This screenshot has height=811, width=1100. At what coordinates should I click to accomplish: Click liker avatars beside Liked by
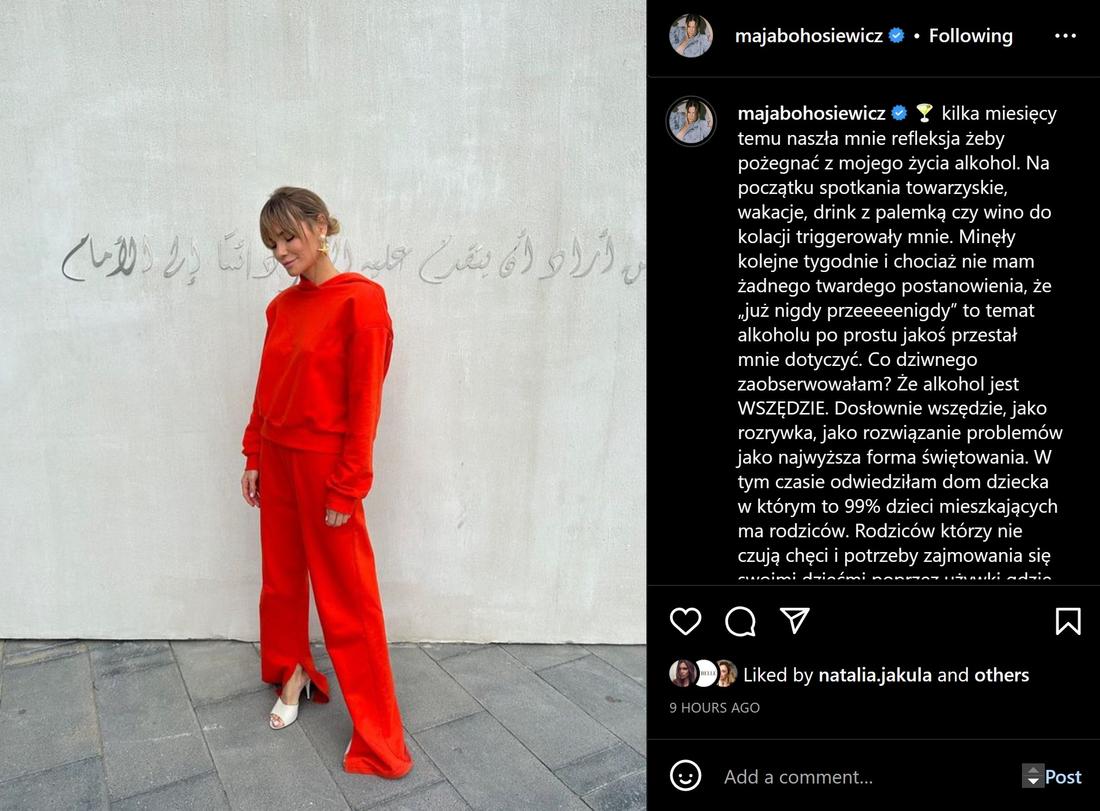[x=703, y=673]
